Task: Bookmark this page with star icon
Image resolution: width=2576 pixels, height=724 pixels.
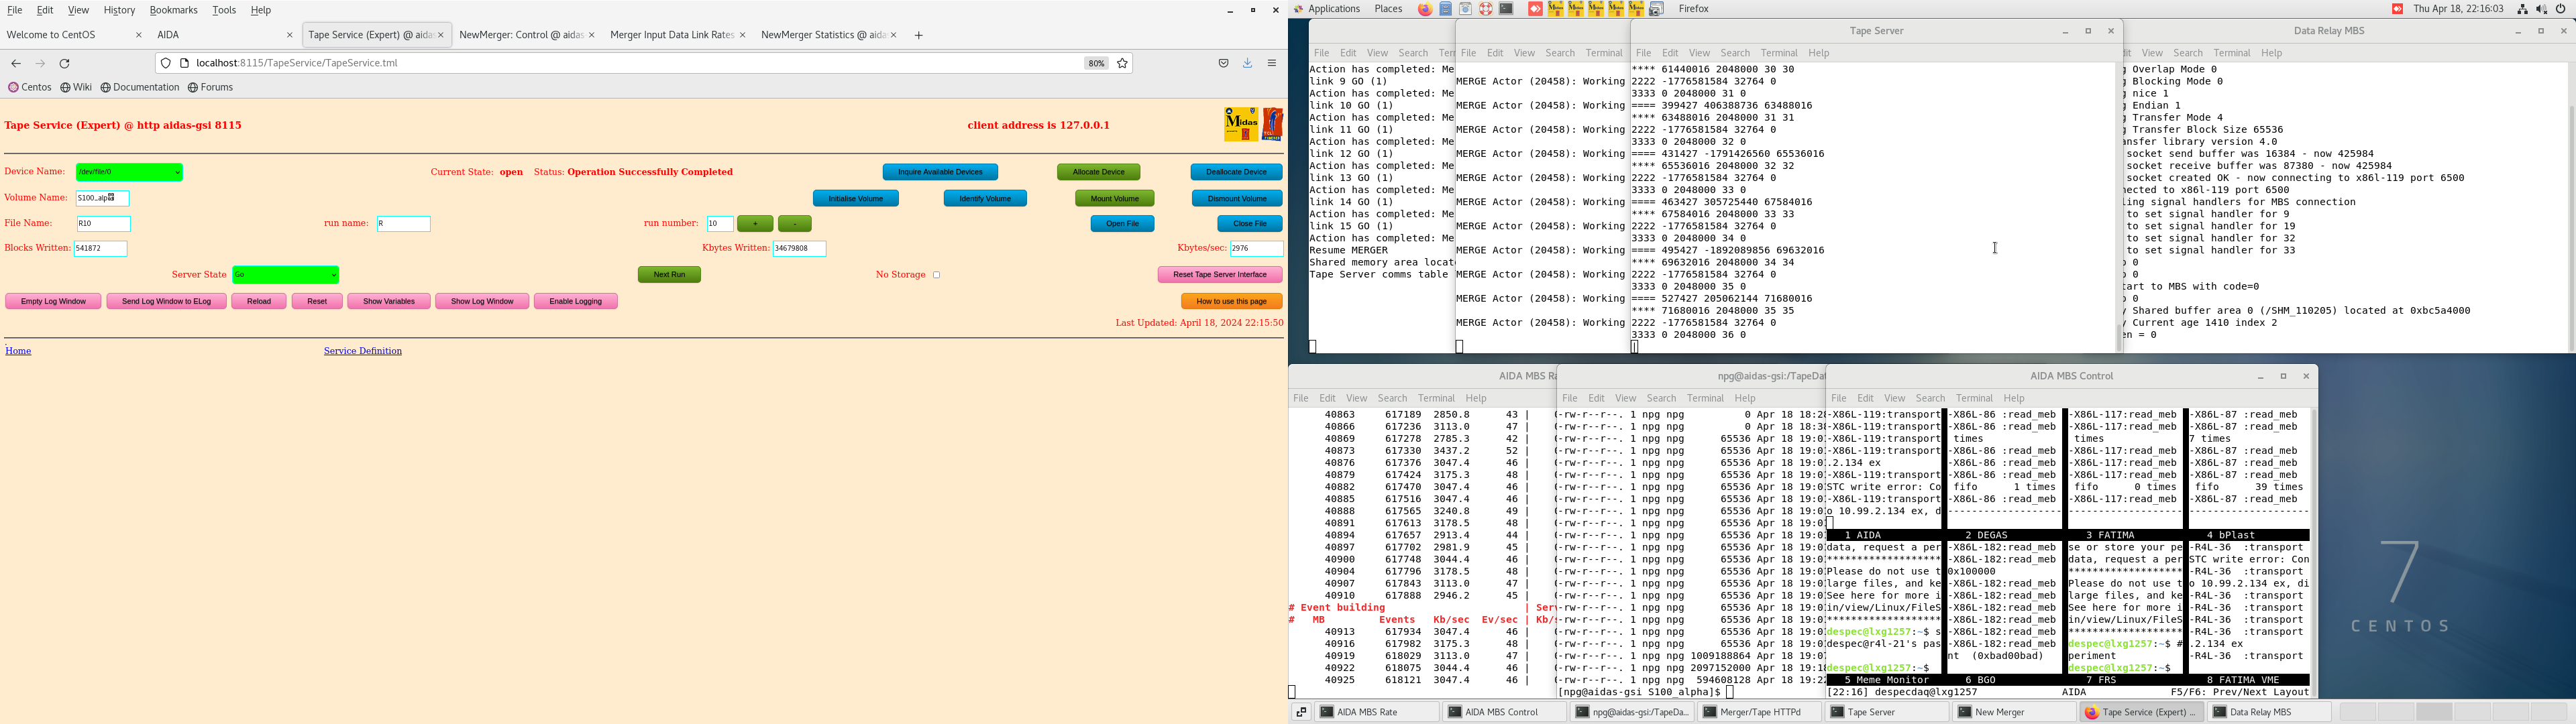Action: (1123, 64)
